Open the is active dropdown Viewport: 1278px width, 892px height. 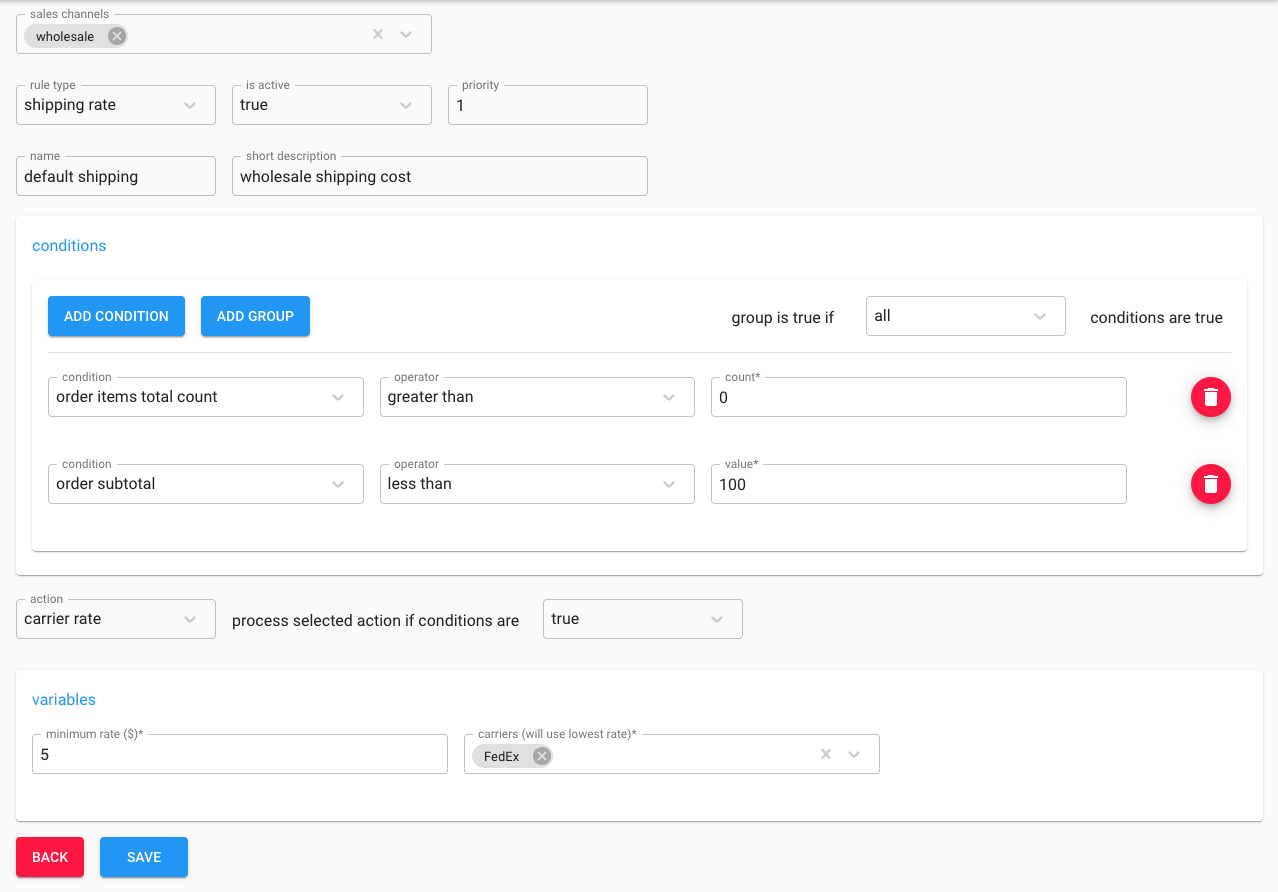[331, 105]
